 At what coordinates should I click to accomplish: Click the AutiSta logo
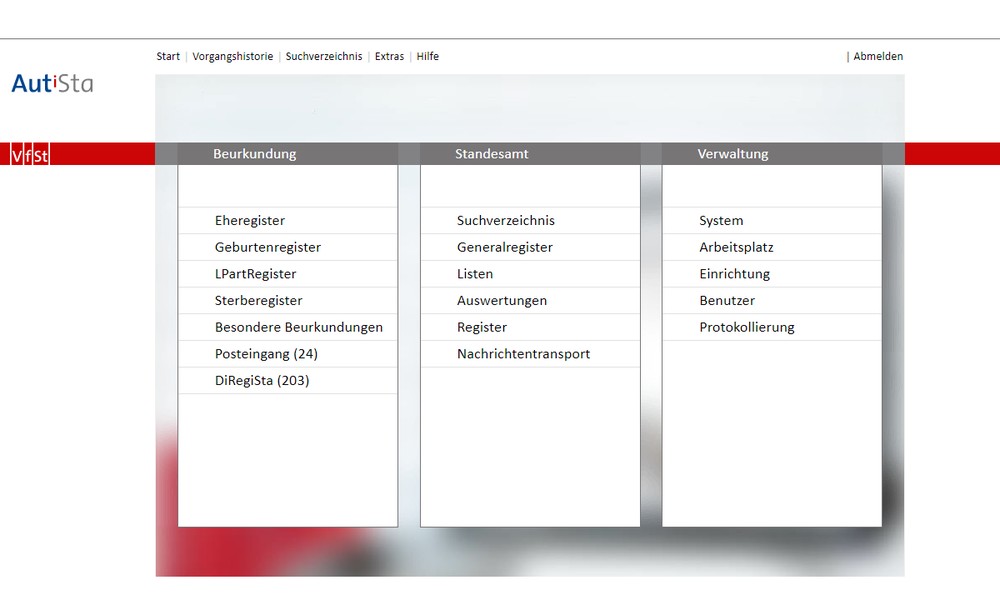52,83
